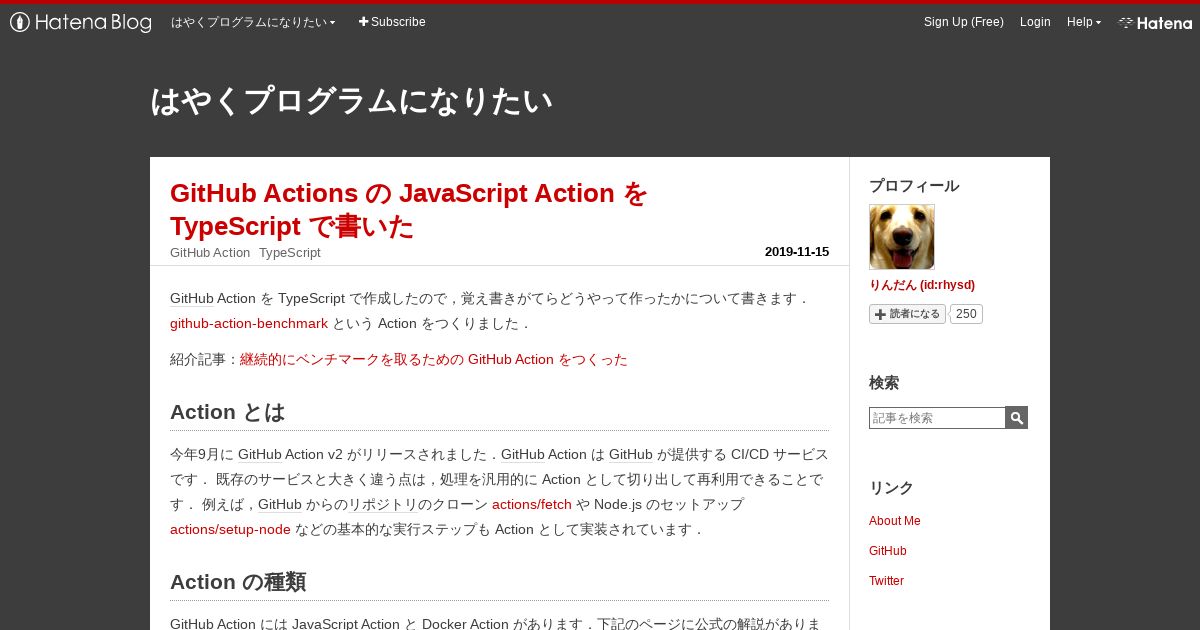Click the GitHub keyword link before からのリポジトリ
The width and height of the screenshot is (1200, 630).
tap(280, 504)
